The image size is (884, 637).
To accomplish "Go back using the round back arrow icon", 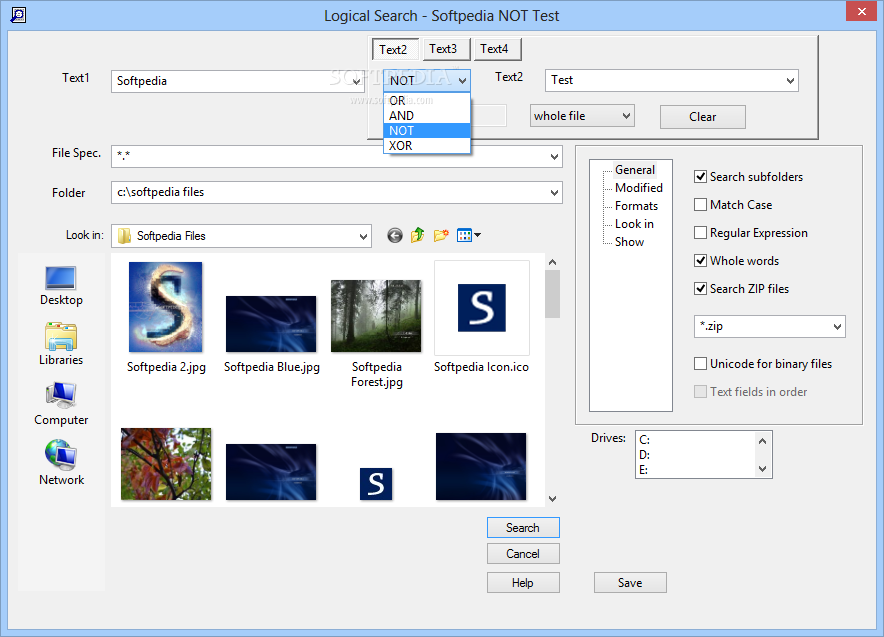I will coord(395,235).
